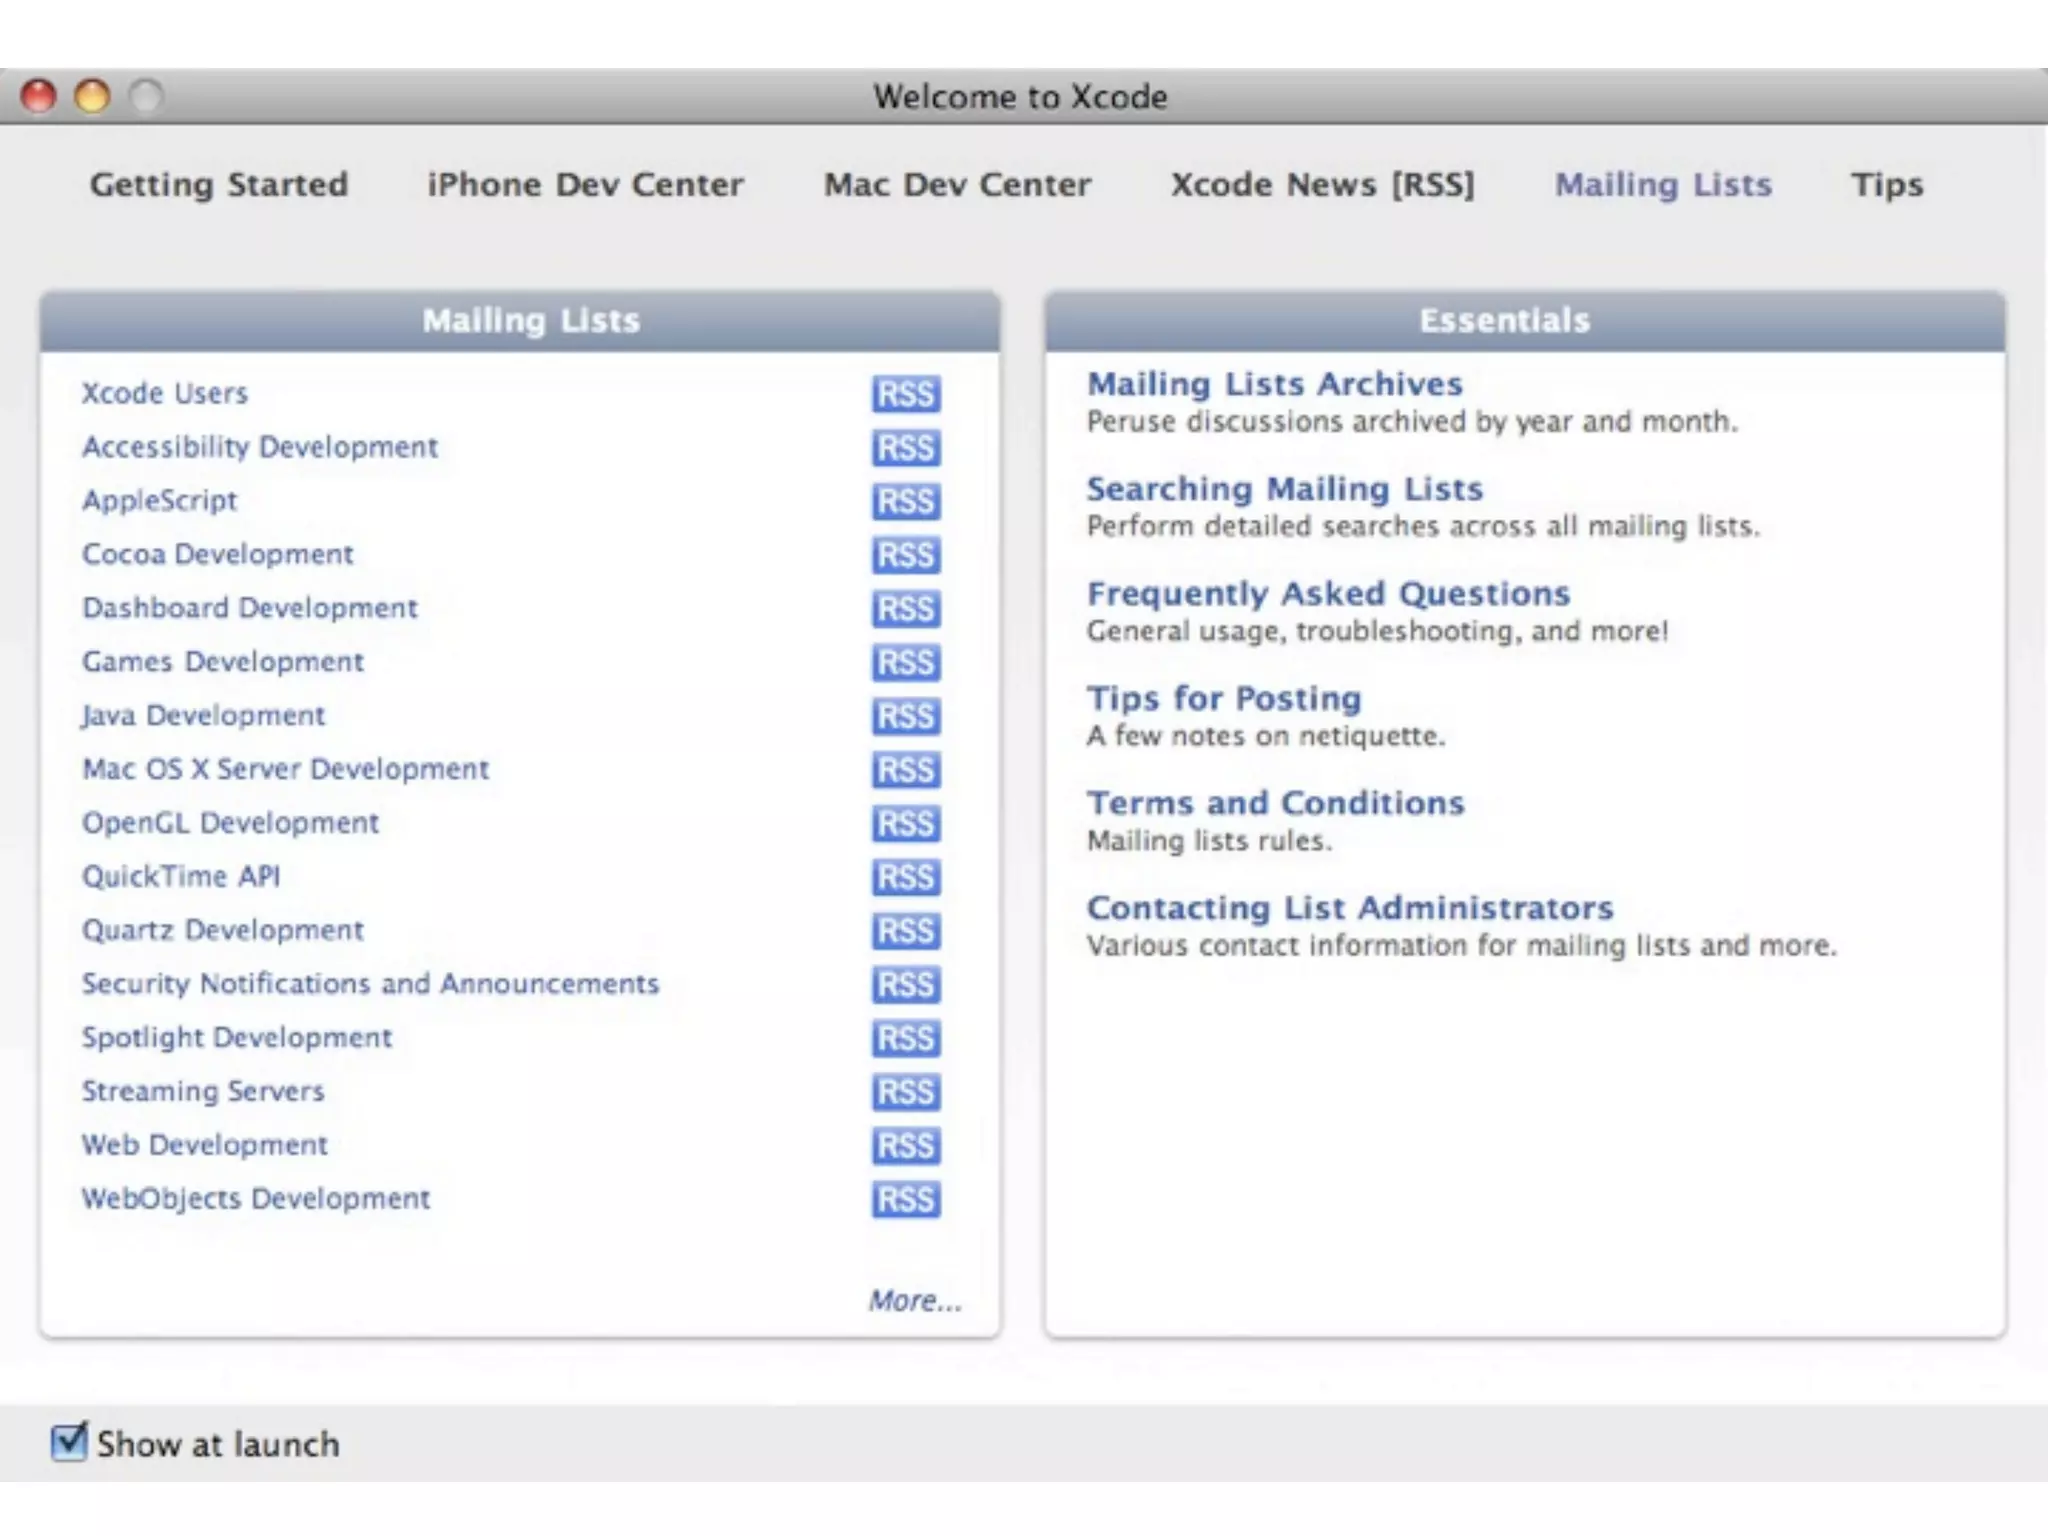Click the RSS icon next to QuickTime API
The image size is (2048, 1536).
905,877
